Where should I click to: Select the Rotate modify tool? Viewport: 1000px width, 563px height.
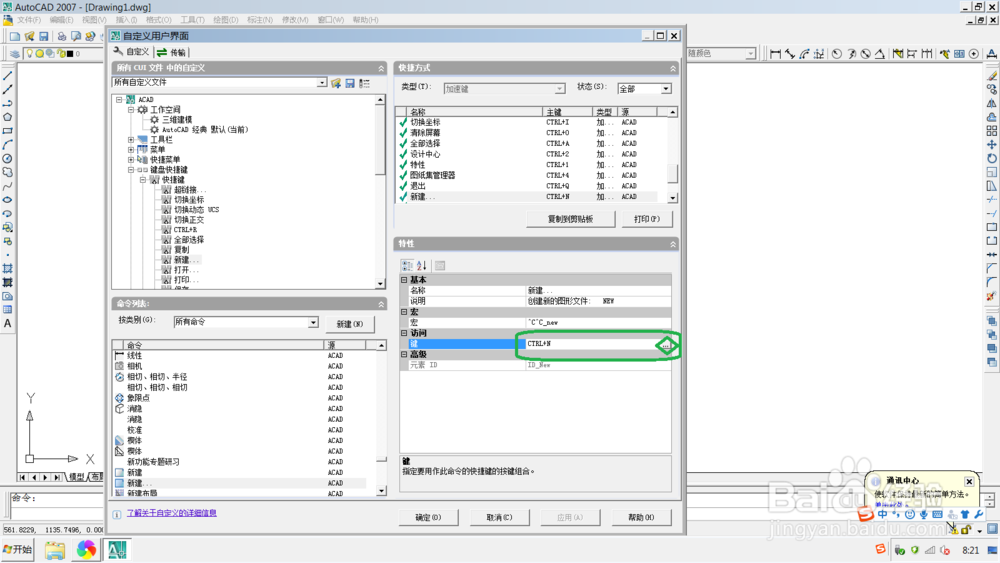(992, 158)
